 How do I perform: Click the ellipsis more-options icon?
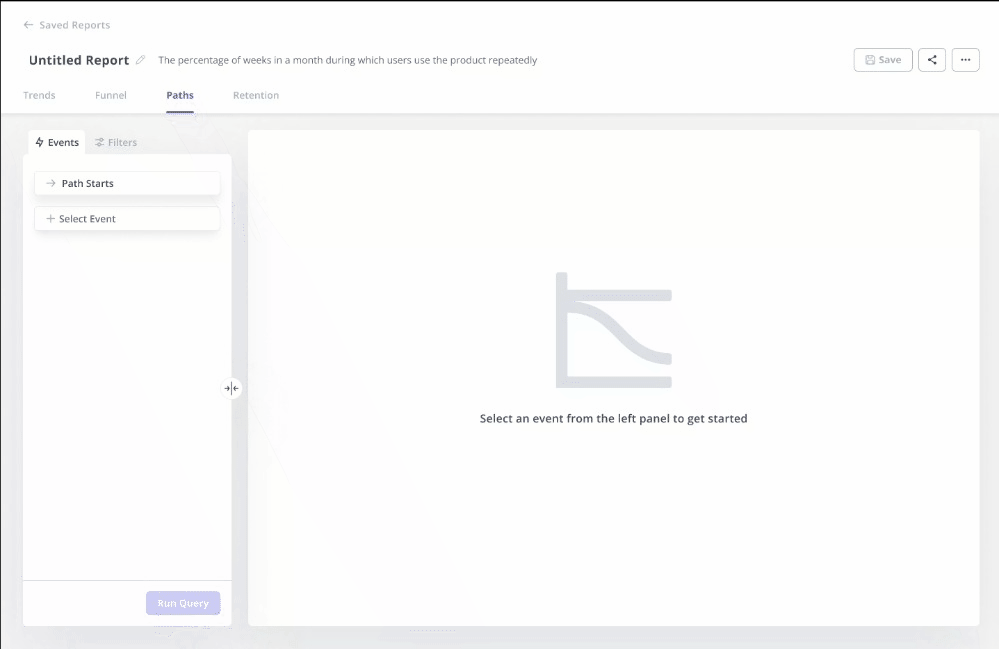[x=965, y=60]
